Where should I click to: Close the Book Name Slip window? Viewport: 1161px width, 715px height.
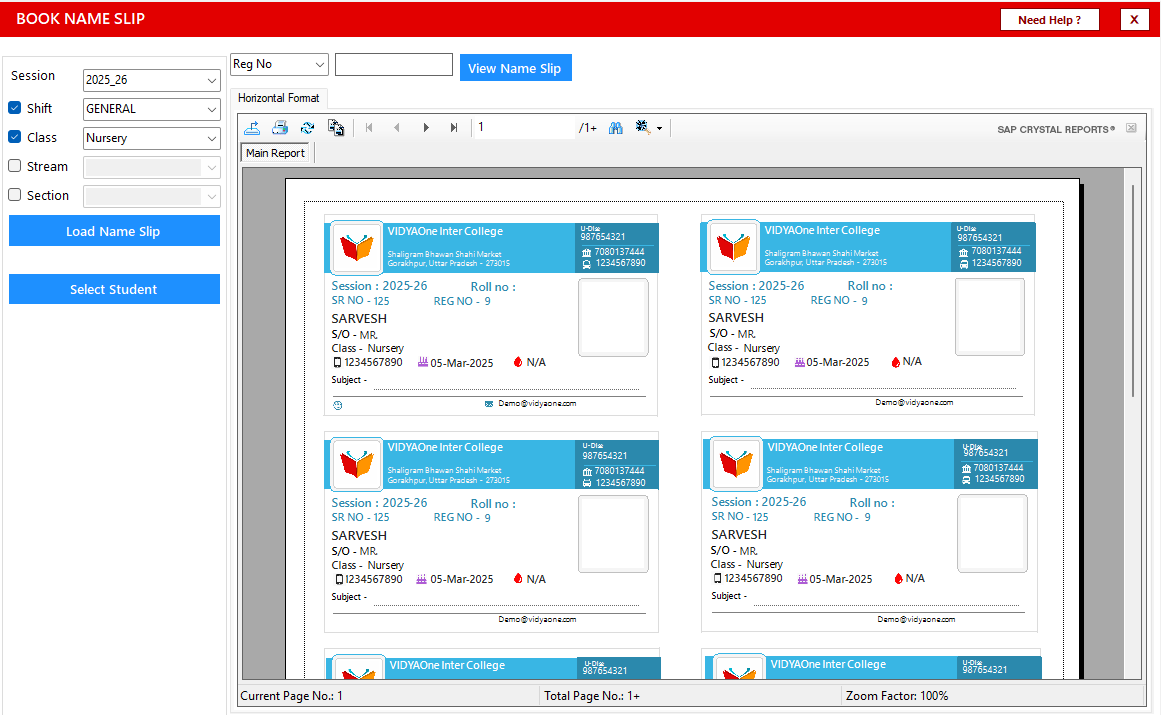[x=1134, y=20]
